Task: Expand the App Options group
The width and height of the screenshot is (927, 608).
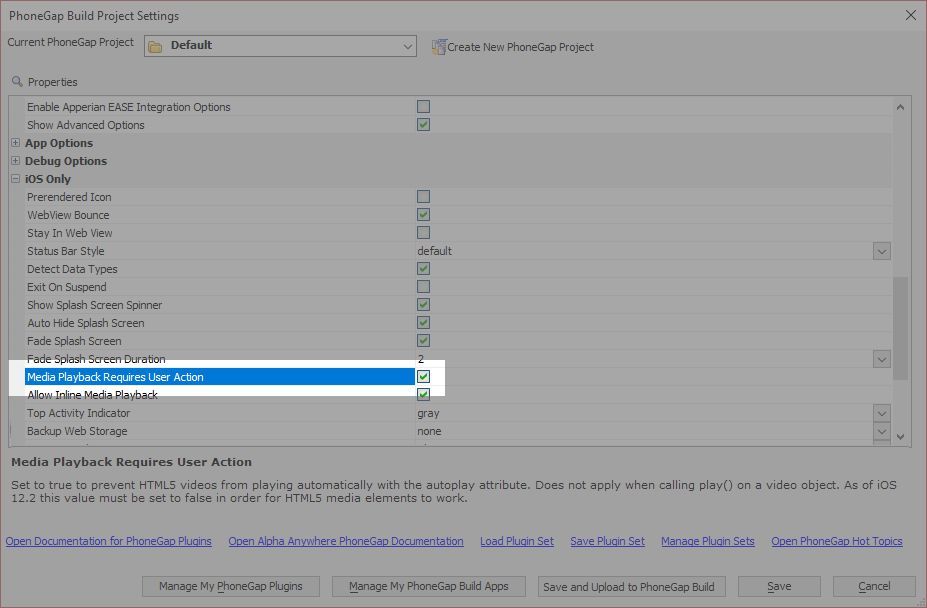Action: pyautogui.click(x=15, y=143)
